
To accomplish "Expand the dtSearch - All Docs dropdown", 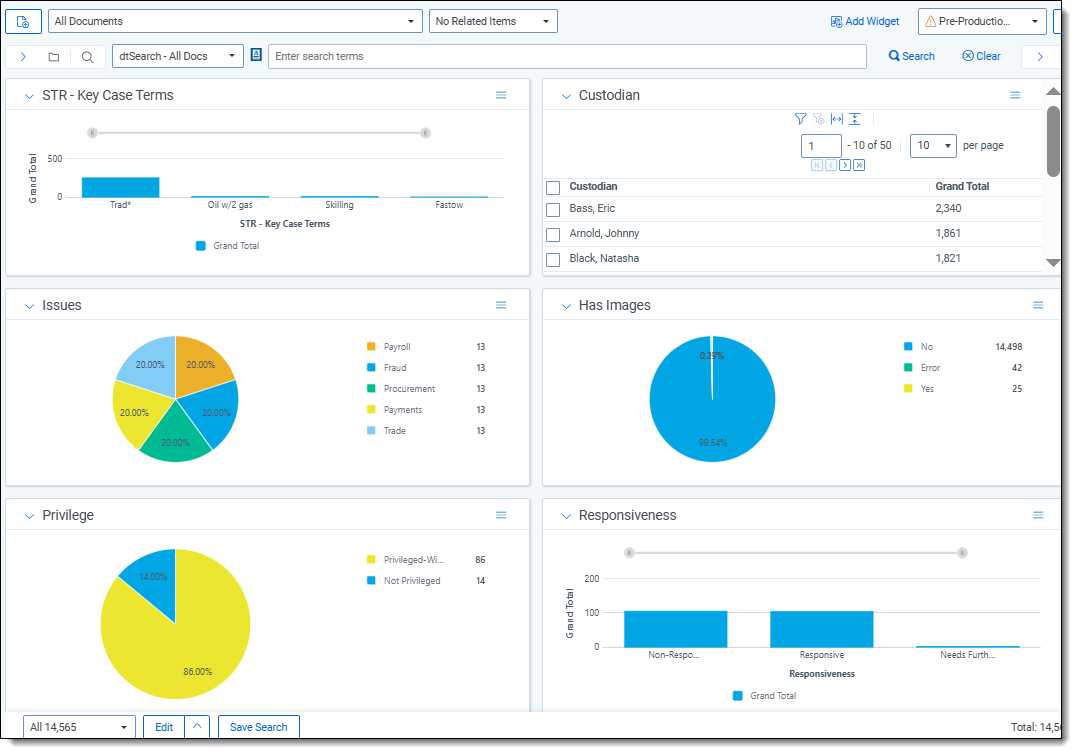I will point(178,56).
